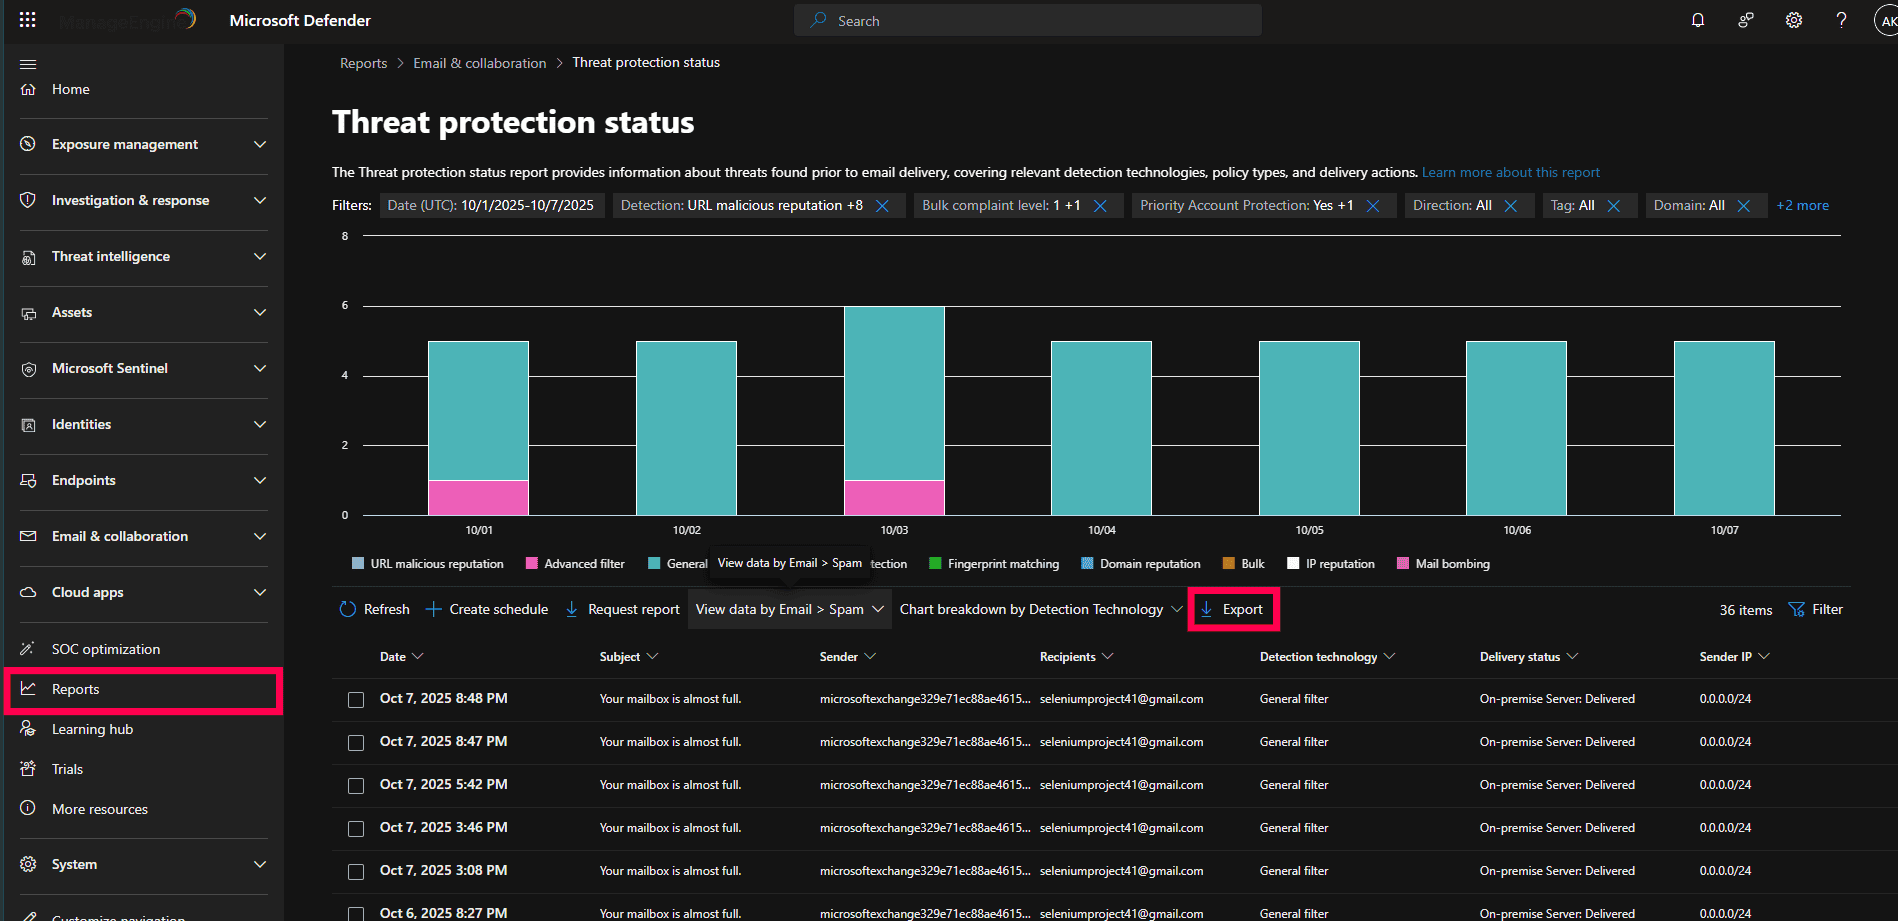Select Threat intelligence in the sidebar
1898x921 pixels.
pyautogui.click(x=110, y=256)
